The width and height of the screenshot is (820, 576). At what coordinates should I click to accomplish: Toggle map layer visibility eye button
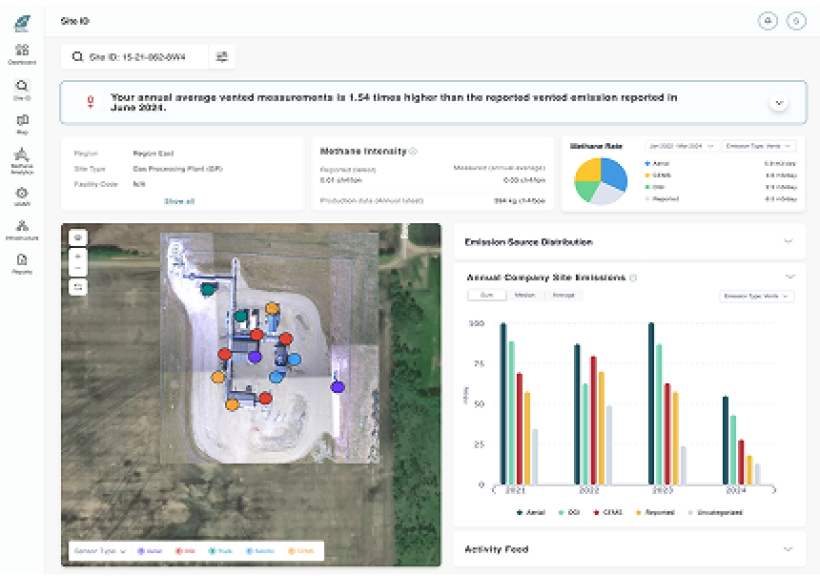[x=78, y=238]
